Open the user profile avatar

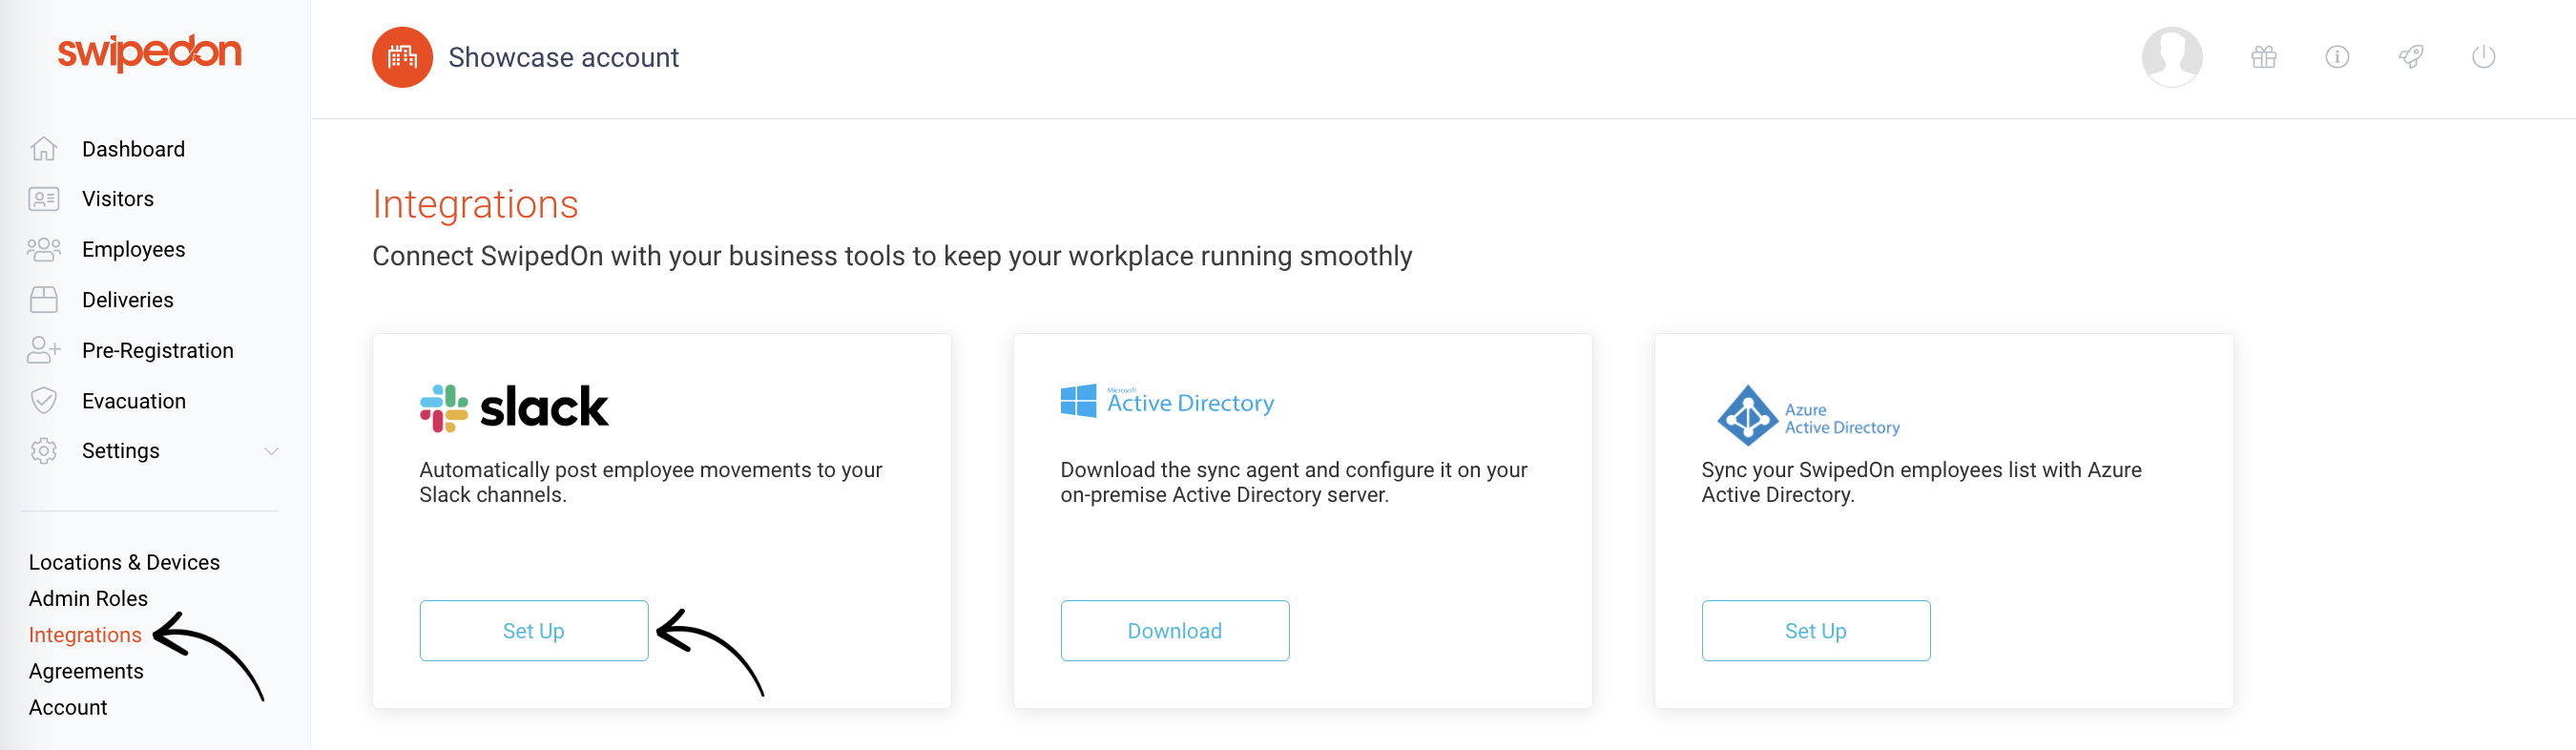click(x=2171, y=57)
